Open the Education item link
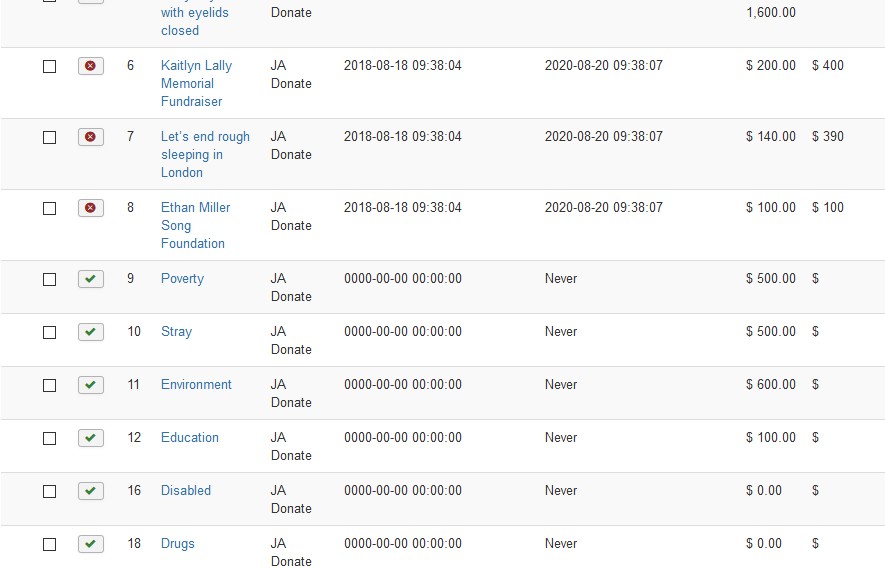This screenshot has width=885, height=568. tap(189, 437)
